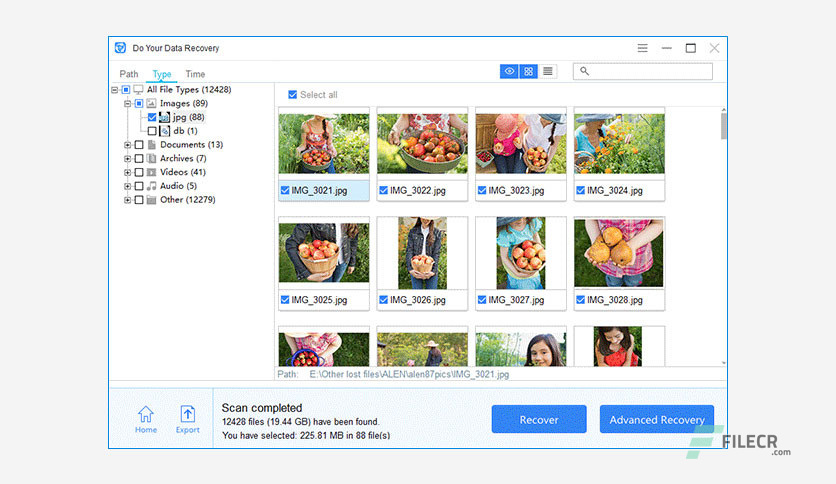Uncheck the IMG_3024.jpg checkbox
The width and height of the screenshot is (836, 484).
[x=581, y=190]
